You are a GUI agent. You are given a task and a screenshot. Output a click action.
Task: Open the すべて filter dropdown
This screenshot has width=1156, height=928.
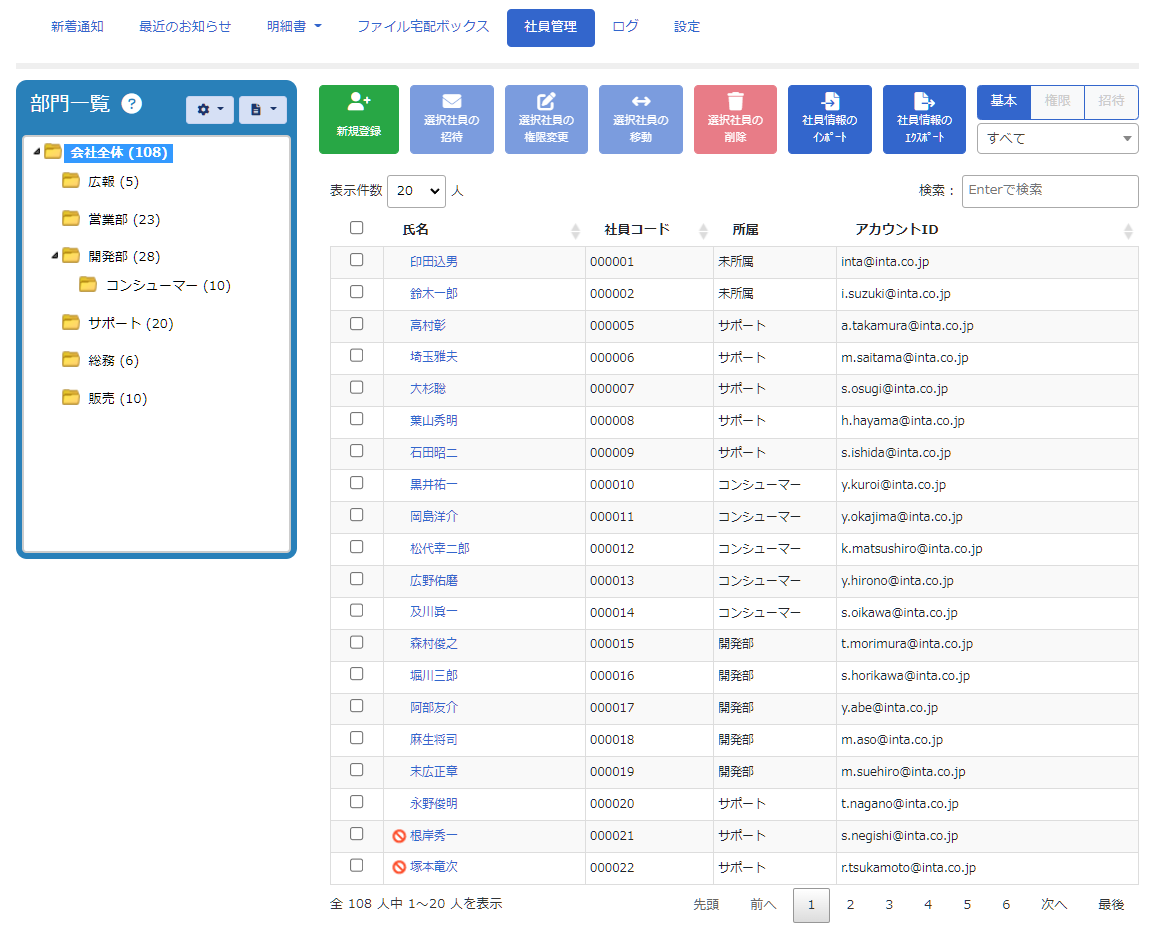1057,138
